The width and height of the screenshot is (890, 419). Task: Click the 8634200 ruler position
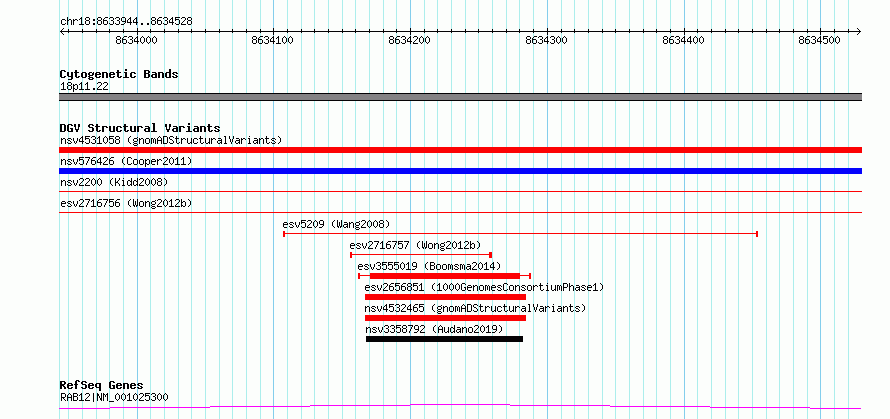[410, 40]
